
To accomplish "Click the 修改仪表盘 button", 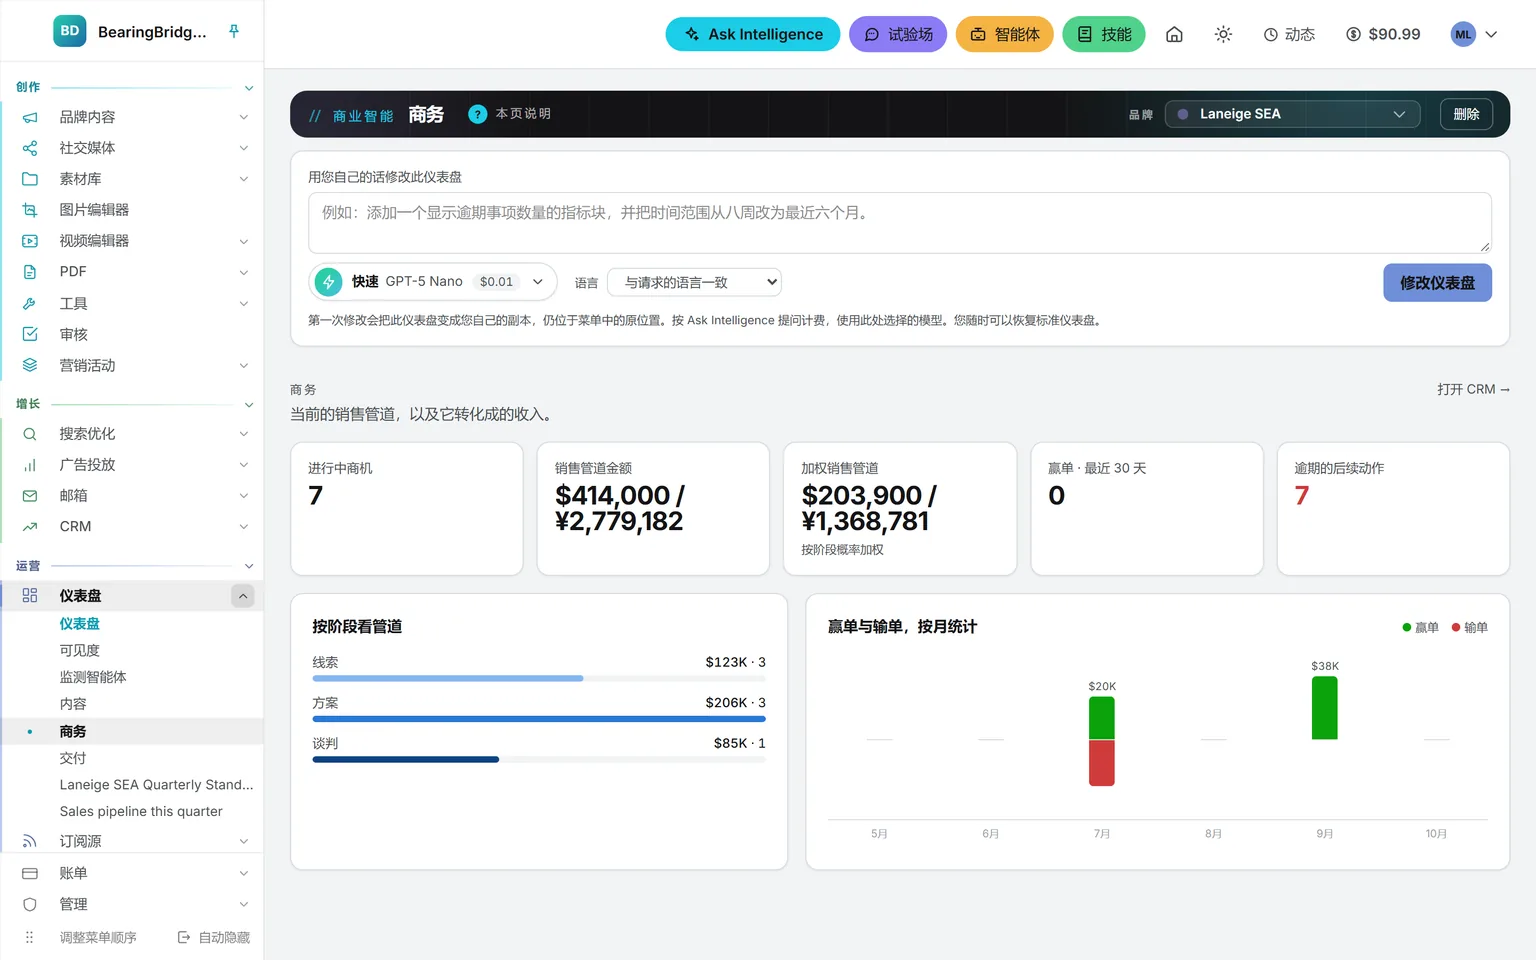I will point(1437,283).
